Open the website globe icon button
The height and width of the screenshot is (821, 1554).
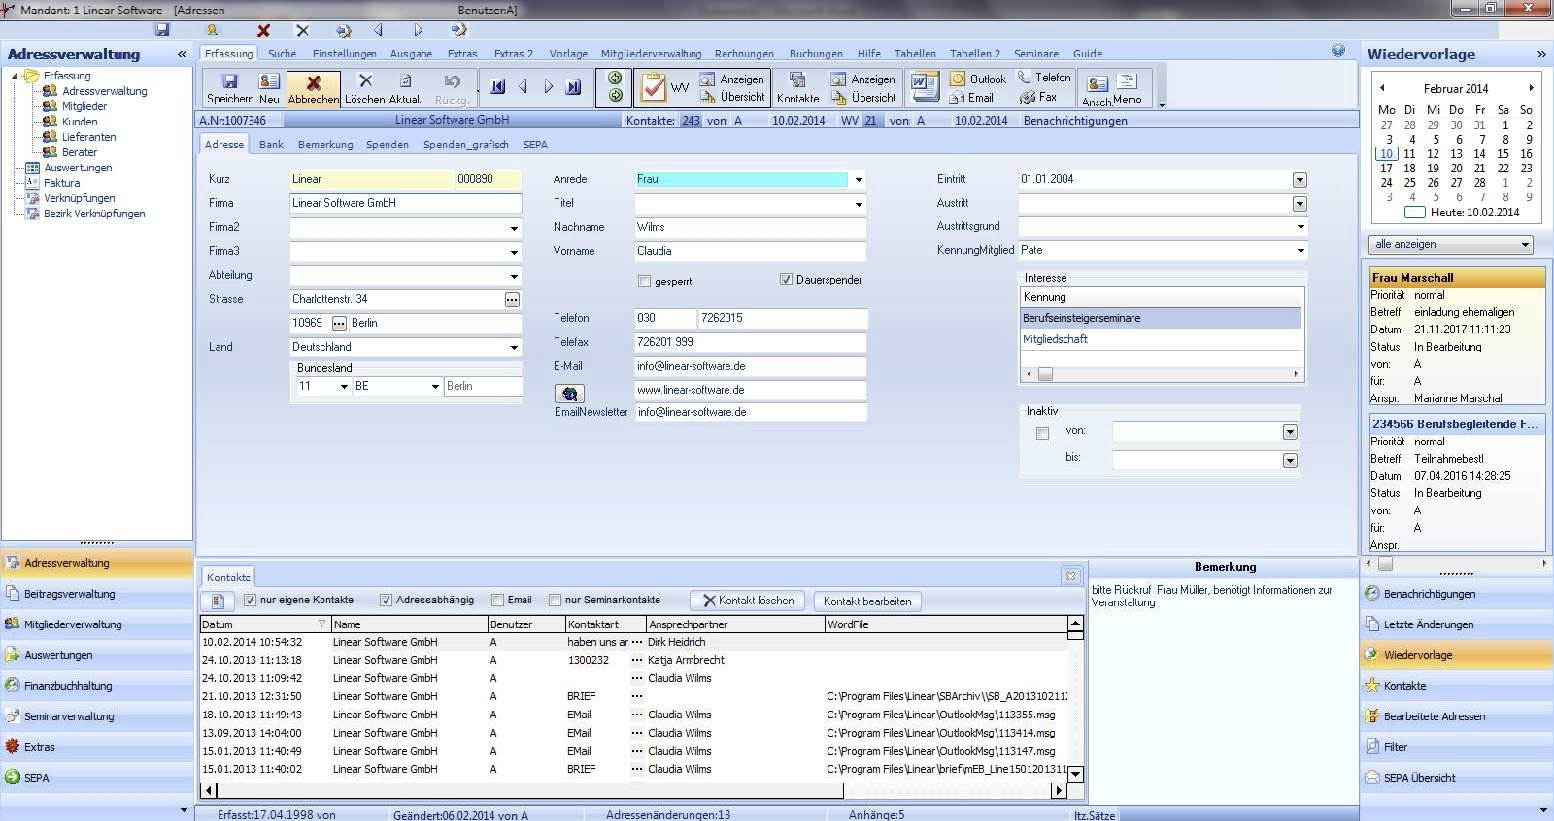pyautogui.click(x=569, y=394)
